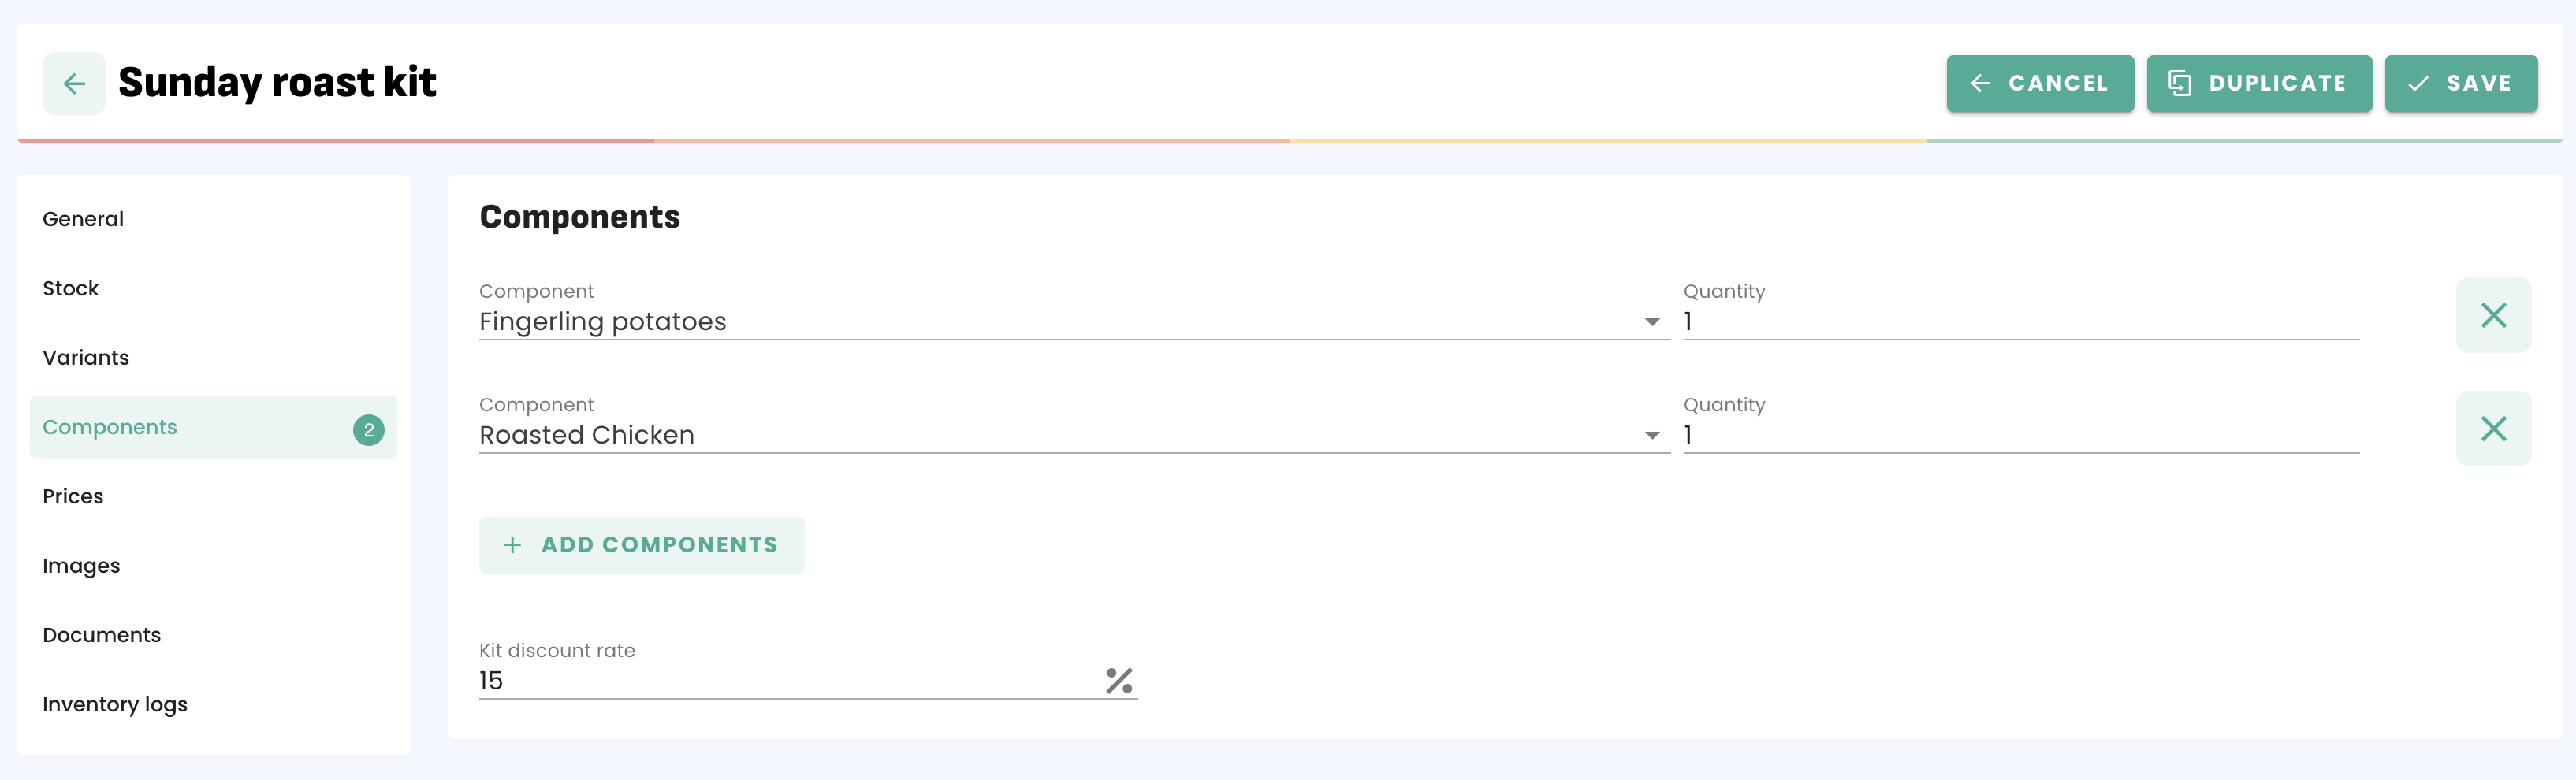Click the back arrow beside Sunday roast kit

(74, 84)
